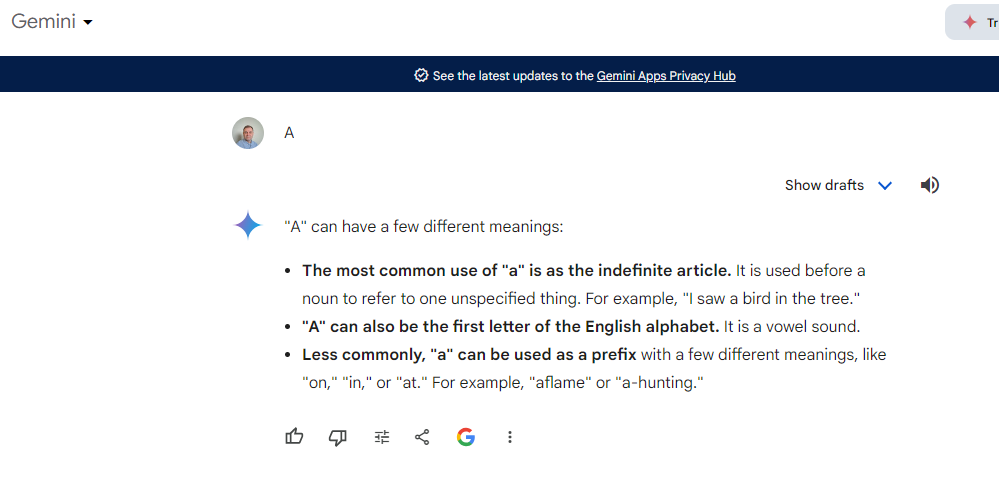The image size is (999, 495).
Task: Open the Gemini model dropdown
Action: (52, 22)
